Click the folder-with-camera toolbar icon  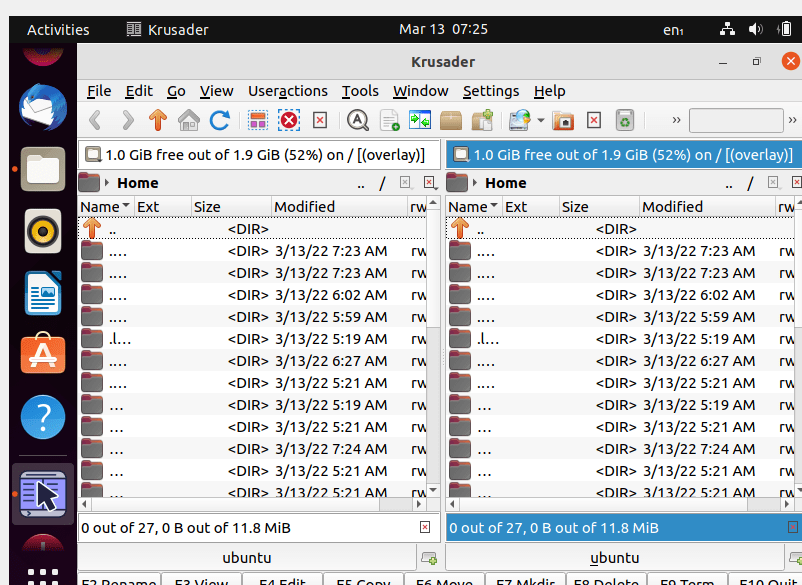(563, 121)
